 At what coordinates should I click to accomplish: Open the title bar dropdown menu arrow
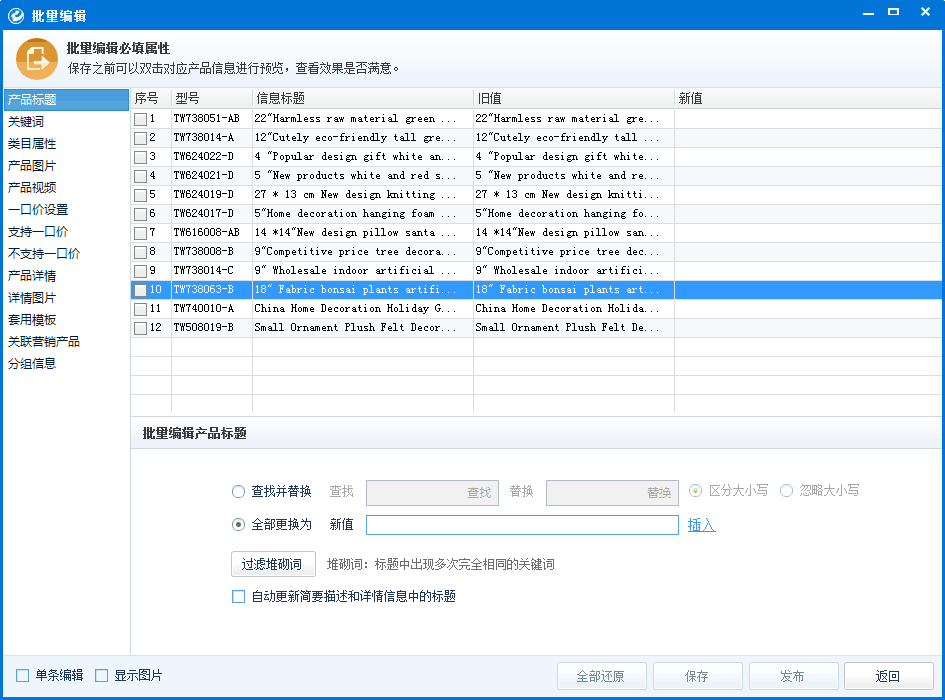[x=866, y=12]
